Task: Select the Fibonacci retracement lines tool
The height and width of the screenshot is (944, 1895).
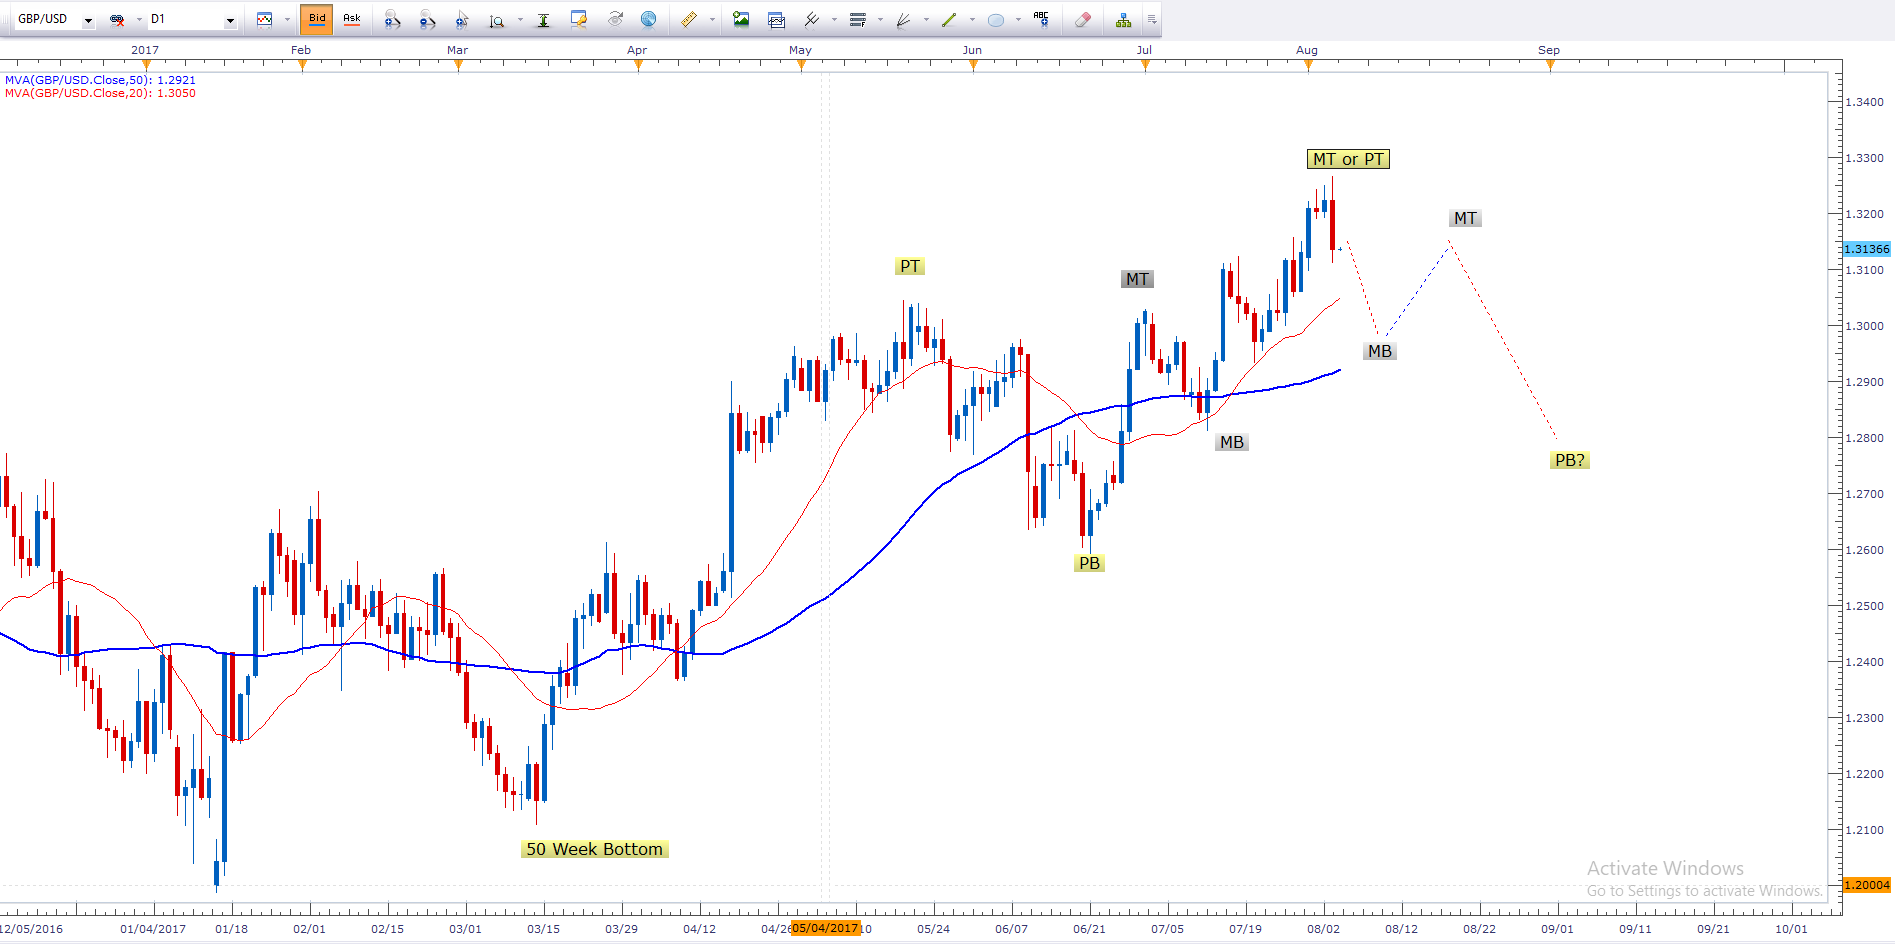Action: (x=857, y=19)
